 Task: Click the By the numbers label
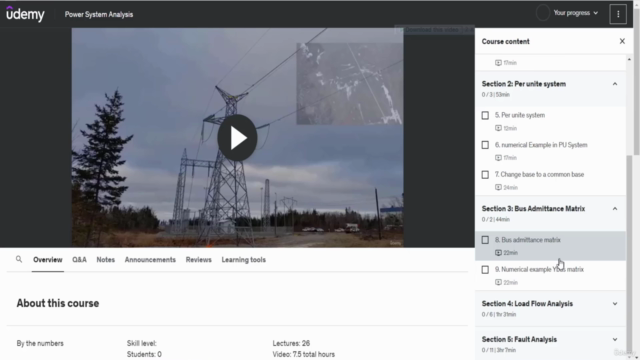[x=40, y=343]
